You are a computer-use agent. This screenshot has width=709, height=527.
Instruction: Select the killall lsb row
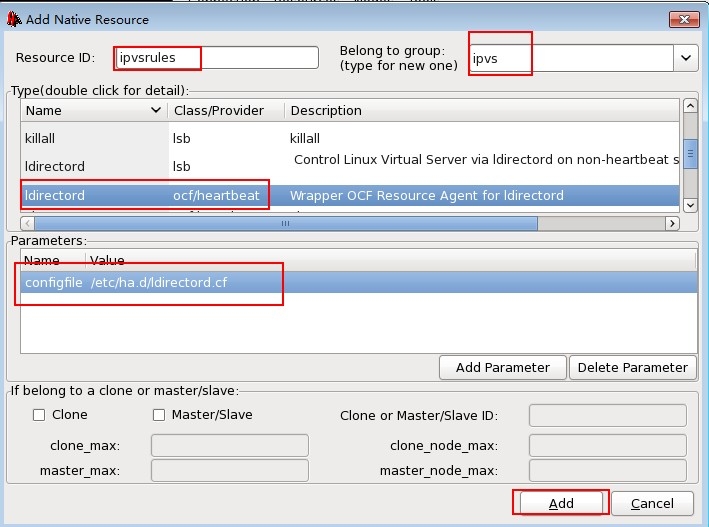click(350, 138)
